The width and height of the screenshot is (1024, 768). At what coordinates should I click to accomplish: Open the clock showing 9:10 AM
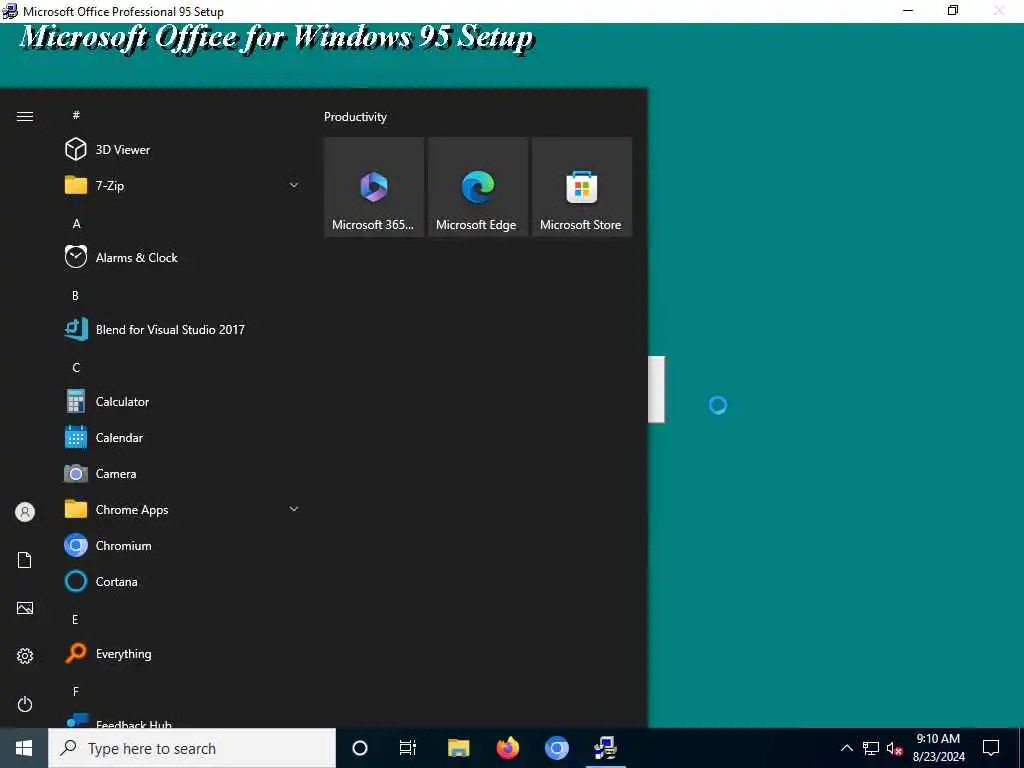pyautogui.click(x=938, y=748)
